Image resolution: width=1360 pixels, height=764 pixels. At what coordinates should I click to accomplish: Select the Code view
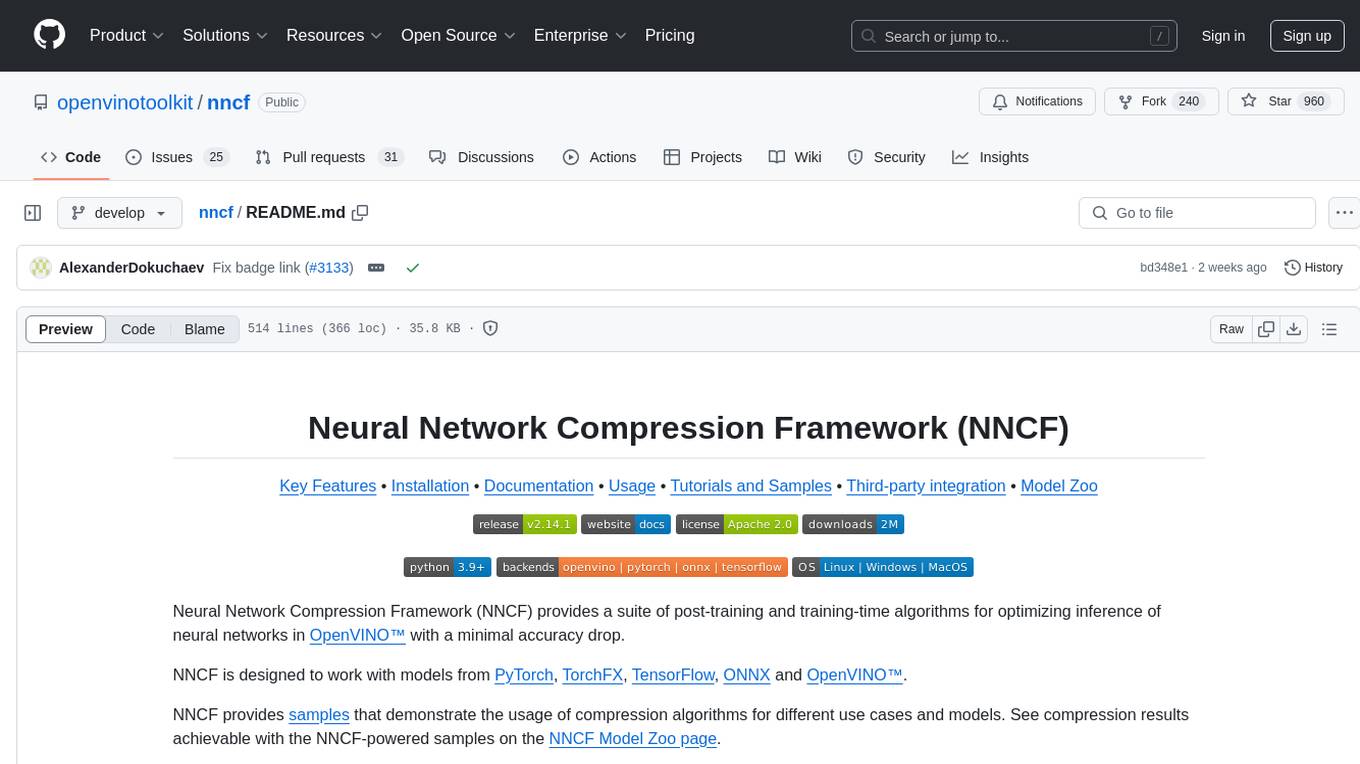coord(138,329)
